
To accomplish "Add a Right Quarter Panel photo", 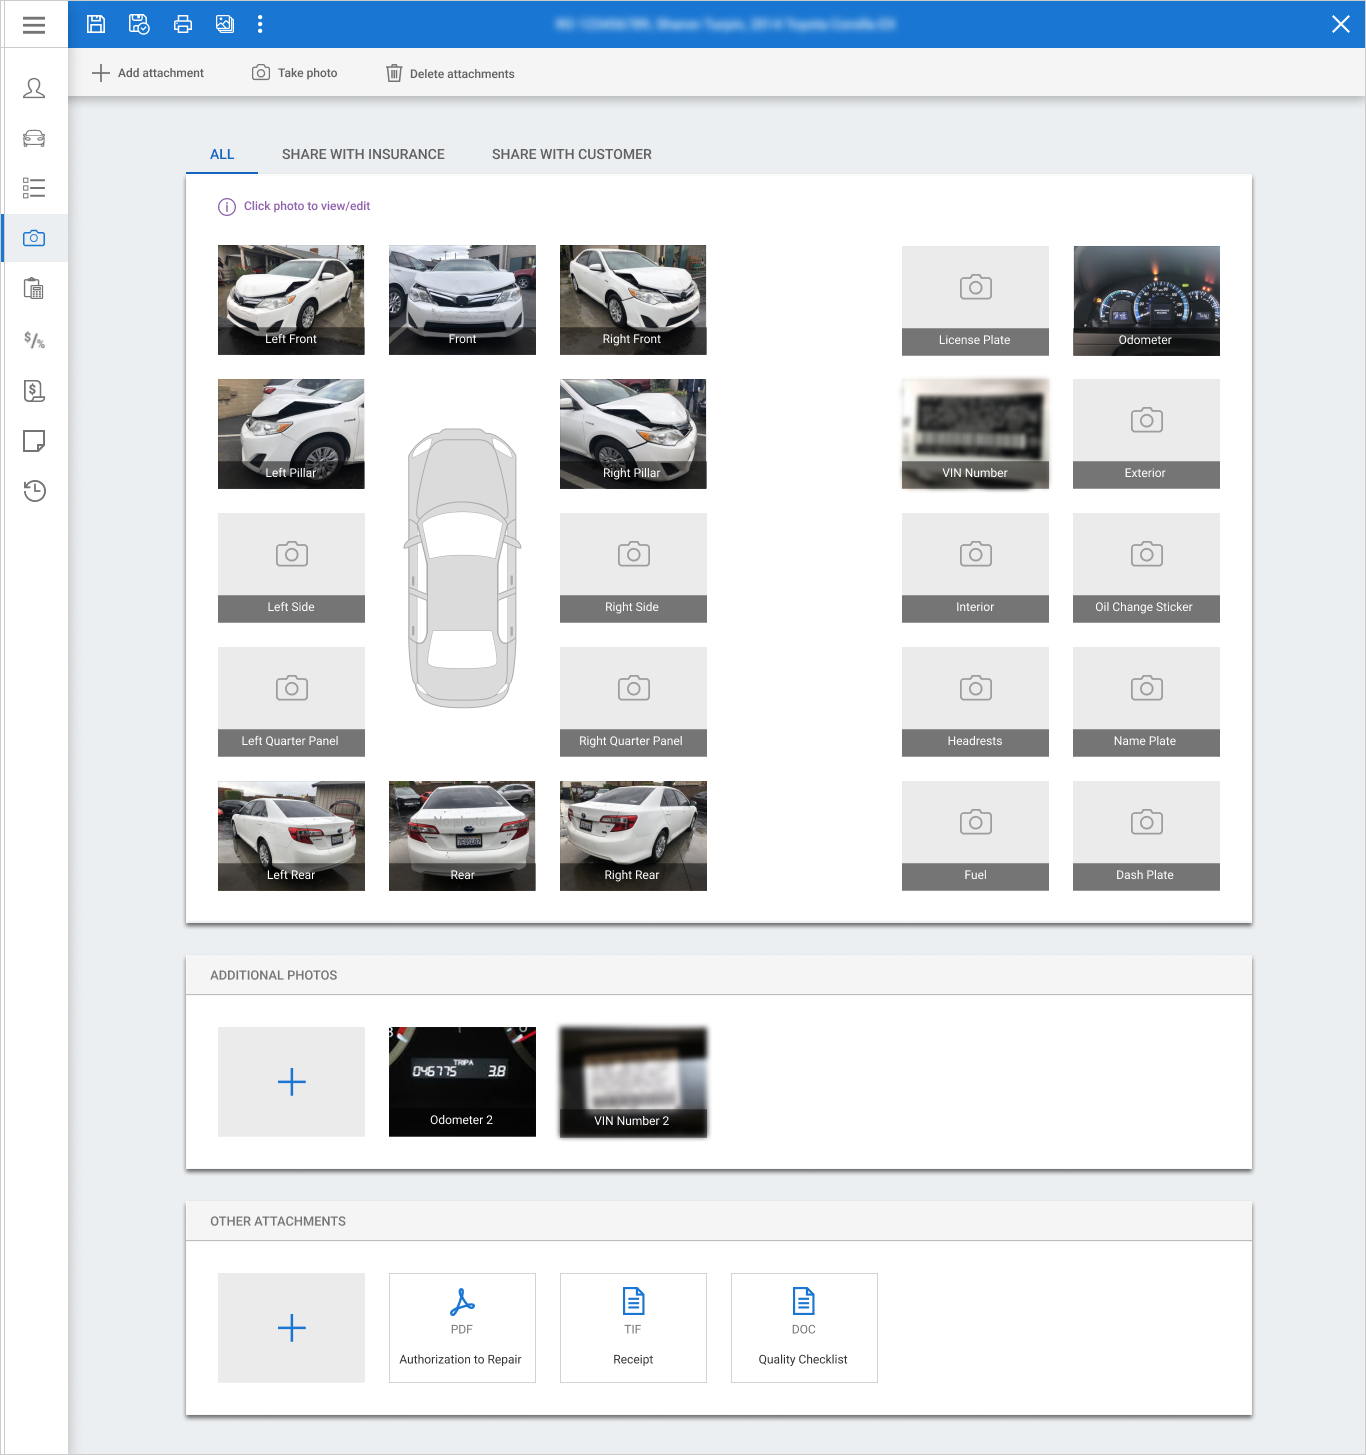I will coord(633,702).
